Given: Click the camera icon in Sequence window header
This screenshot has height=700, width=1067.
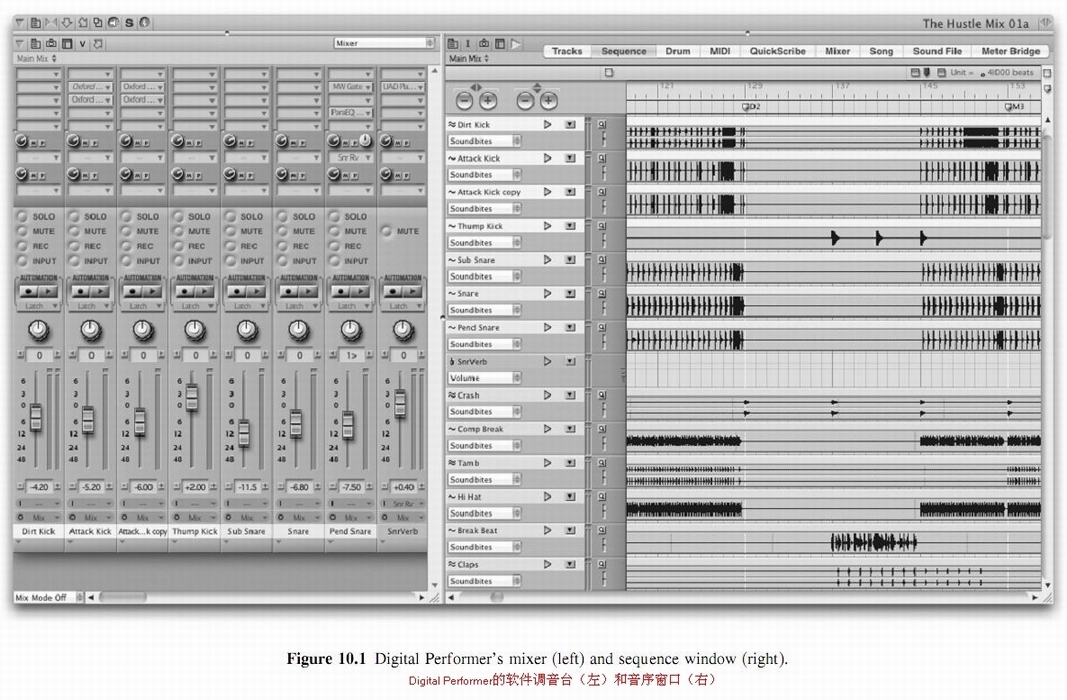Looking at the screenshot, I should [x=484, y=44].
